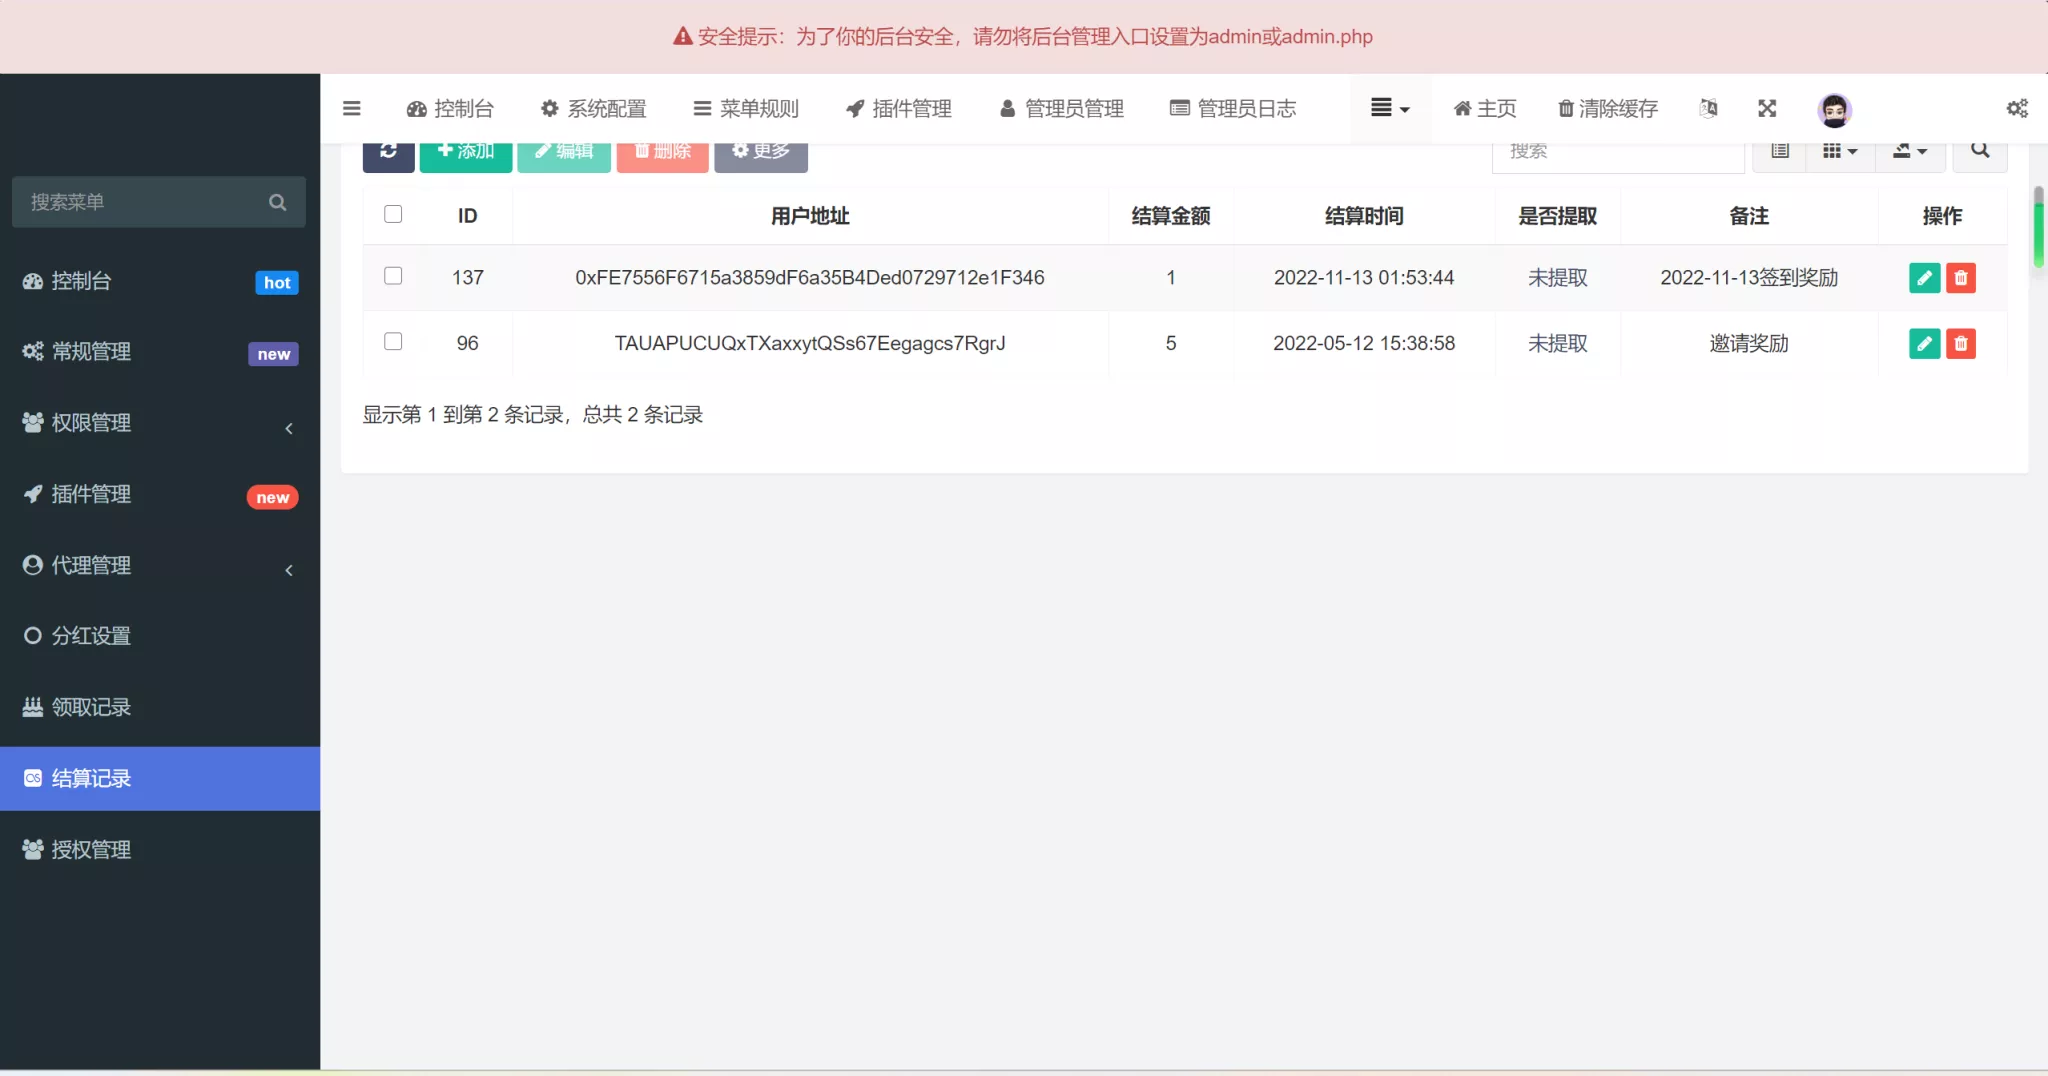Select the row checkbox for ID 96
The width and height of the screenshot is (2048, 1076).
tap(393, 341)
